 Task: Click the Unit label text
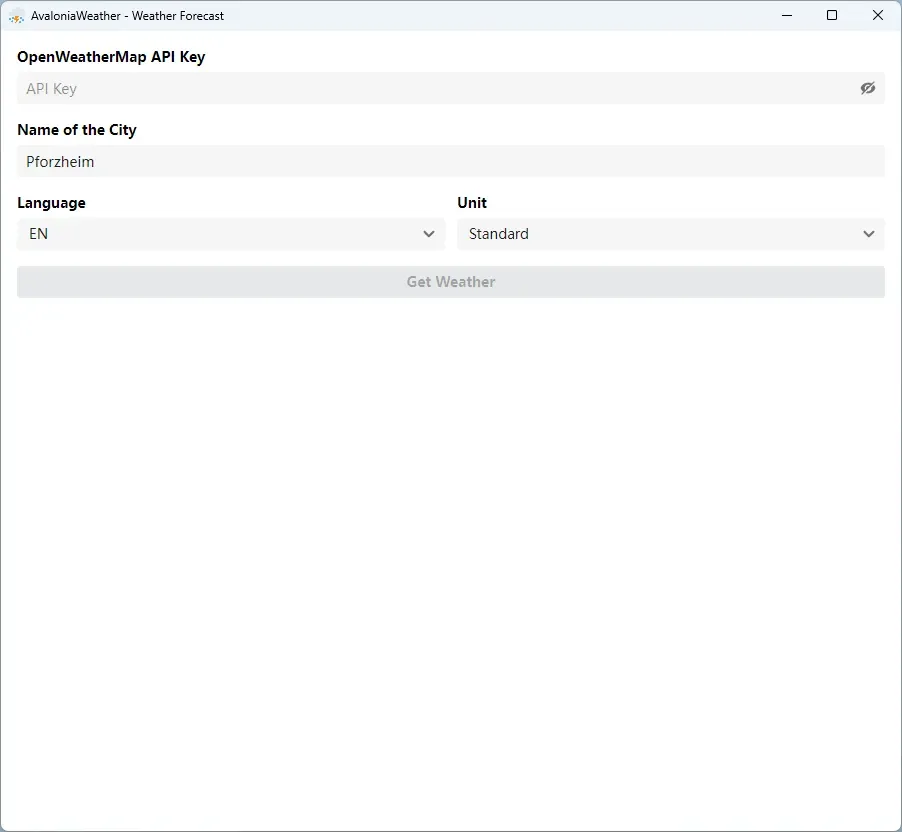point(472,203)
